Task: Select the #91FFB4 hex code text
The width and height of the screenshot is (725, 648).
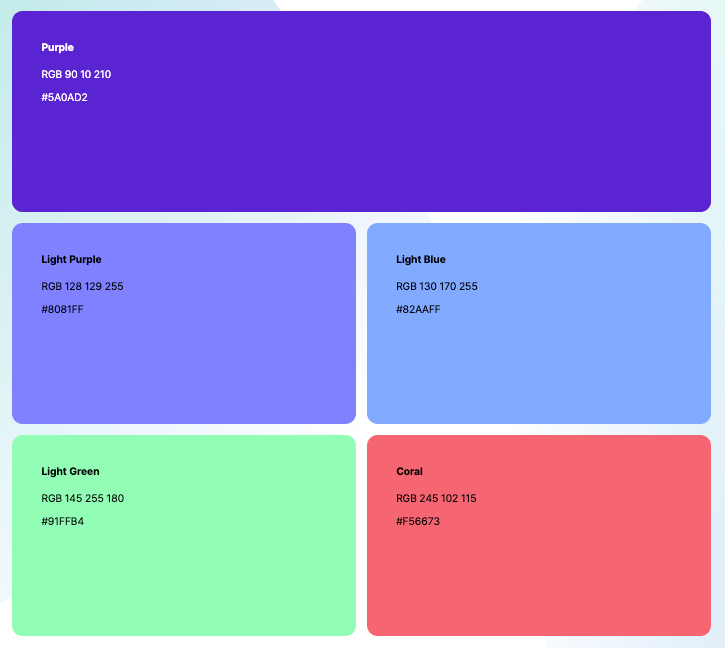Action: click(x=62, y=522)
